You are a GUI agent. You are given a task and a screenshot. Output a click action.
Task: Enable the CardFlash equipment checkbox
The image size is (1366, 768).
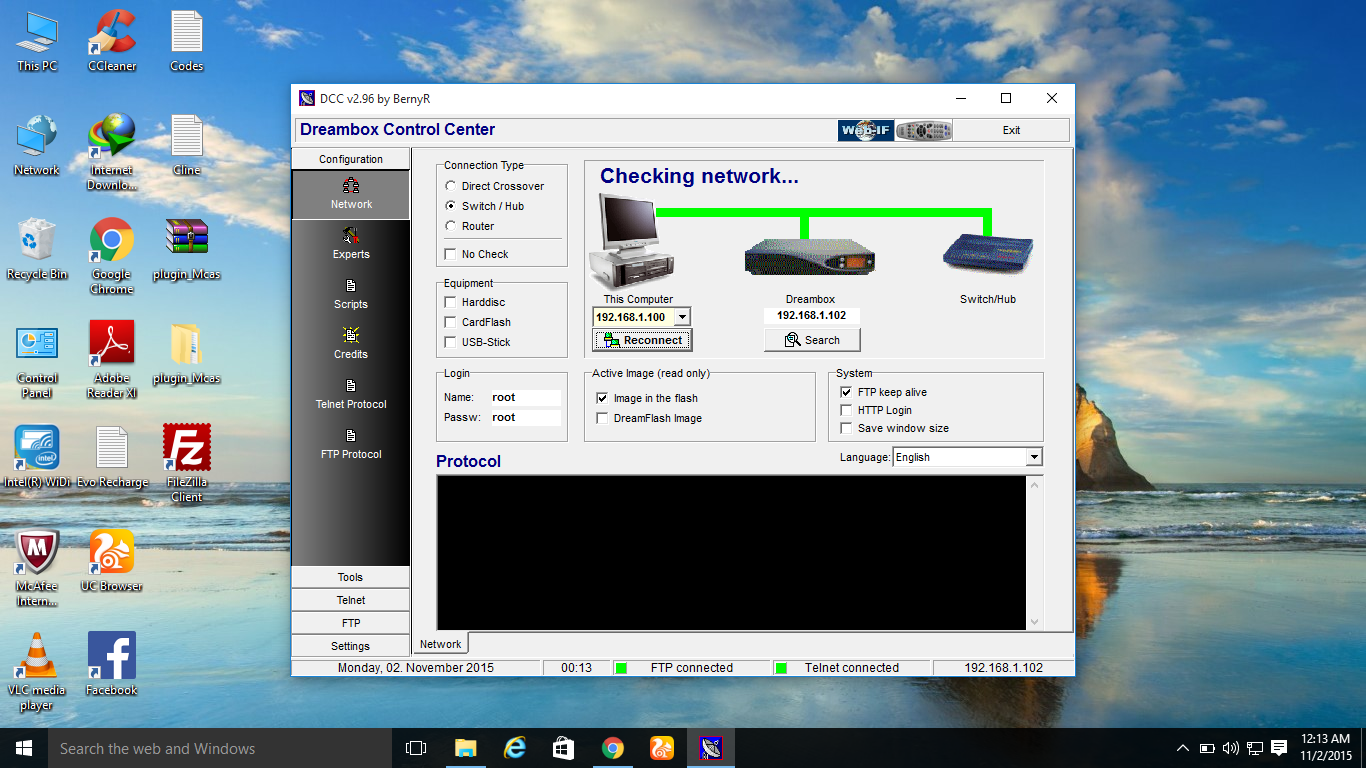tap(451, 322)
